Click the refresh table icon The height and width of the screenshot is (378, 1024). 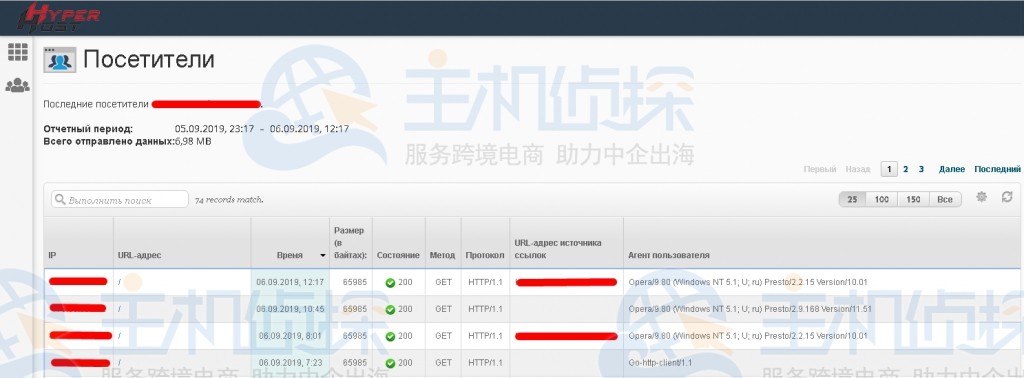click(x=1007, y=197)
